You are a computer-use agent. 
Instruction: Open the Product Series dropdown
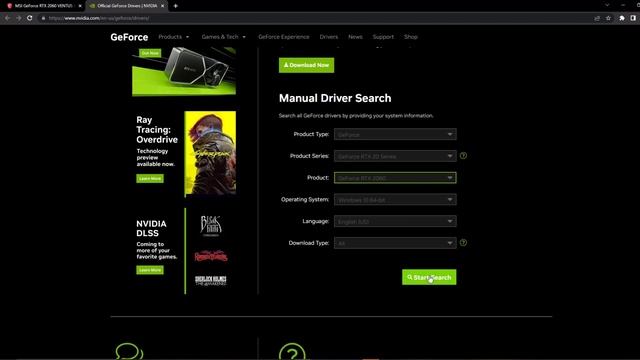[x=395, y=156]
